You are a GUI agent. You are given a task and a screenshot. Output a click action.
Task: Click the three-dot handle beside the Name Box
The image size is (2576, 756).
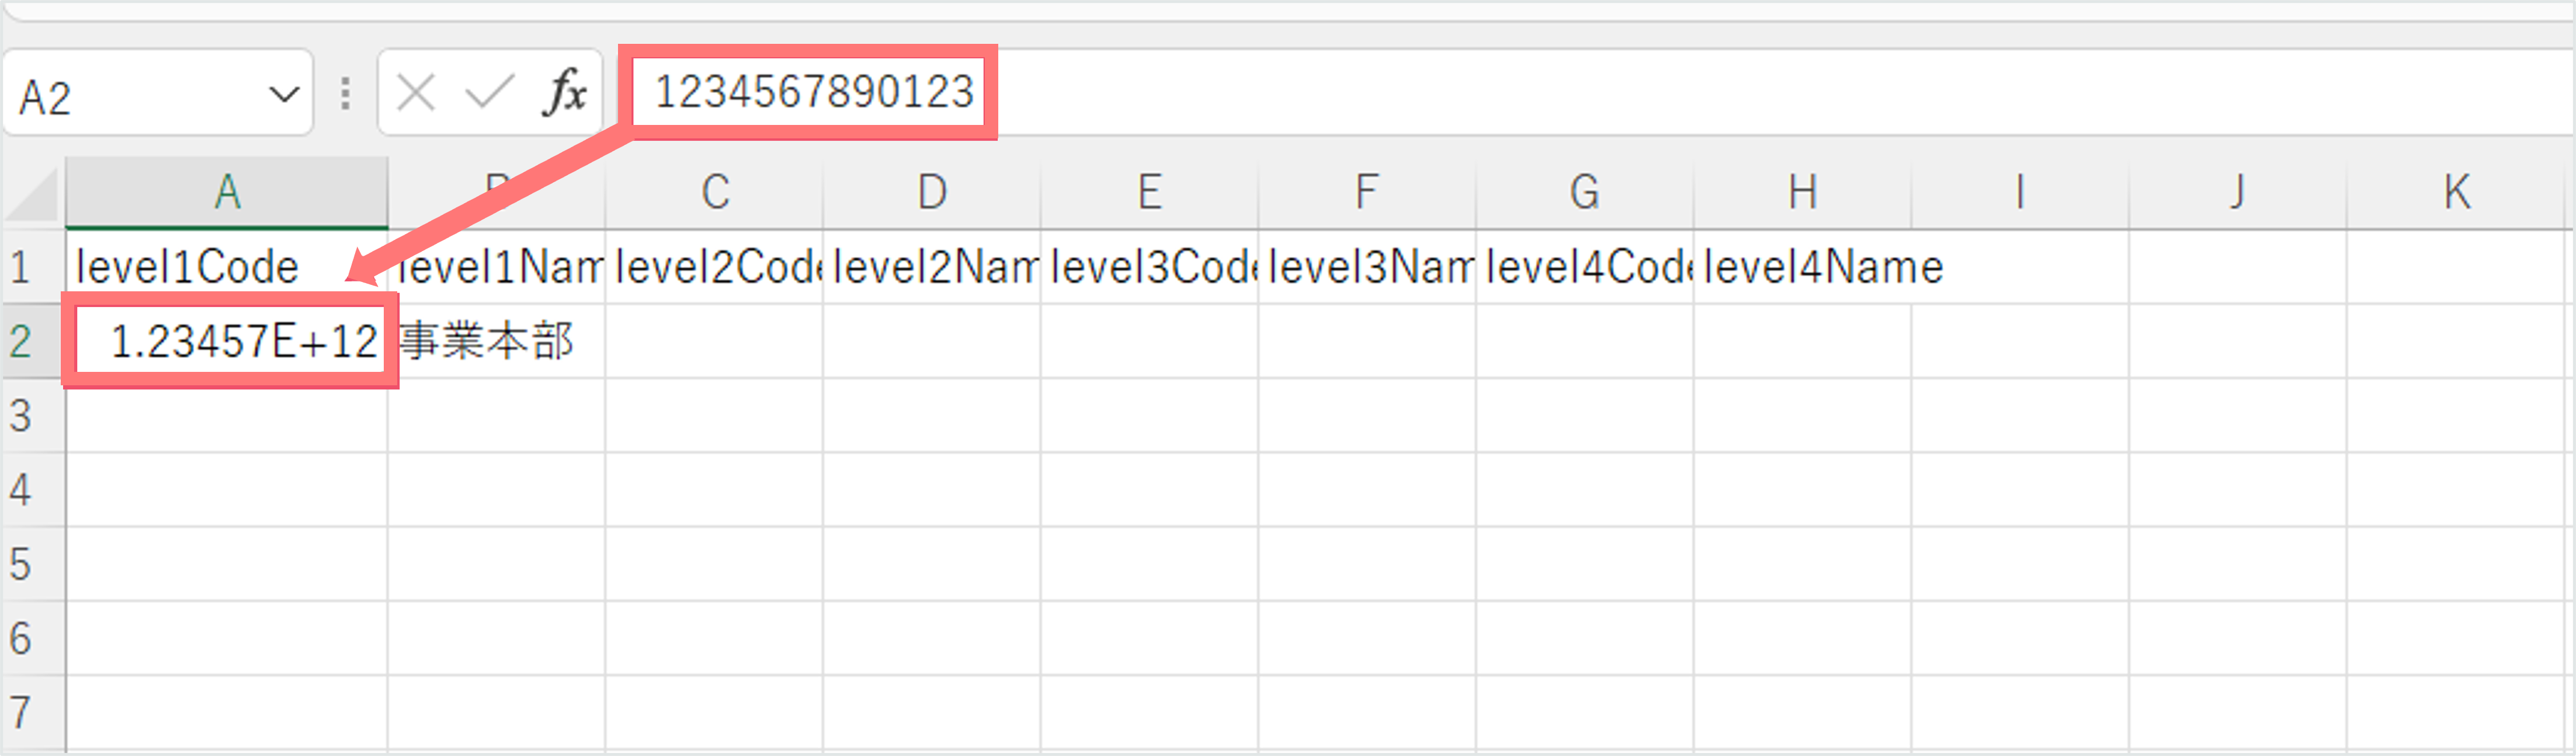(345, 93)
